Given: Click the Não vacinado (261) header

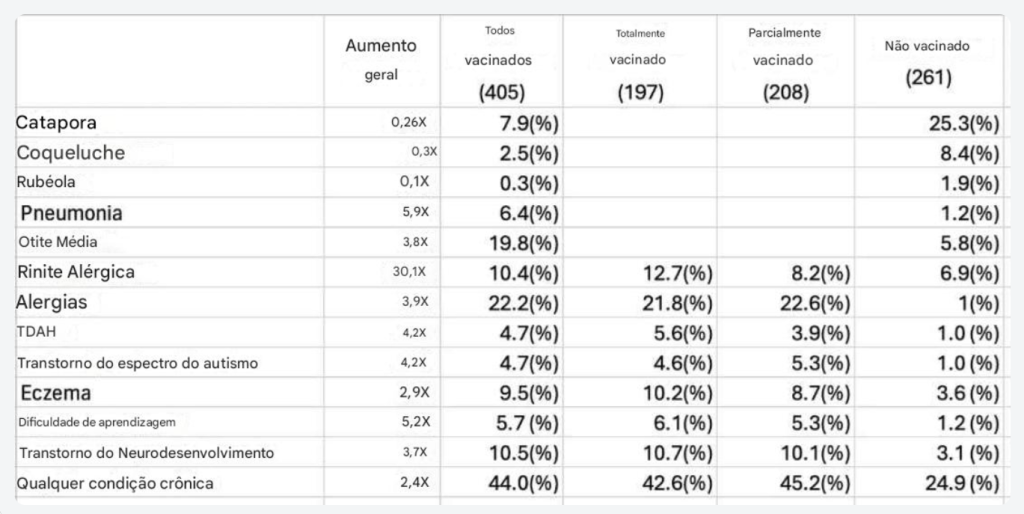Looking at the screenshot, I should [x=927, y=63].
